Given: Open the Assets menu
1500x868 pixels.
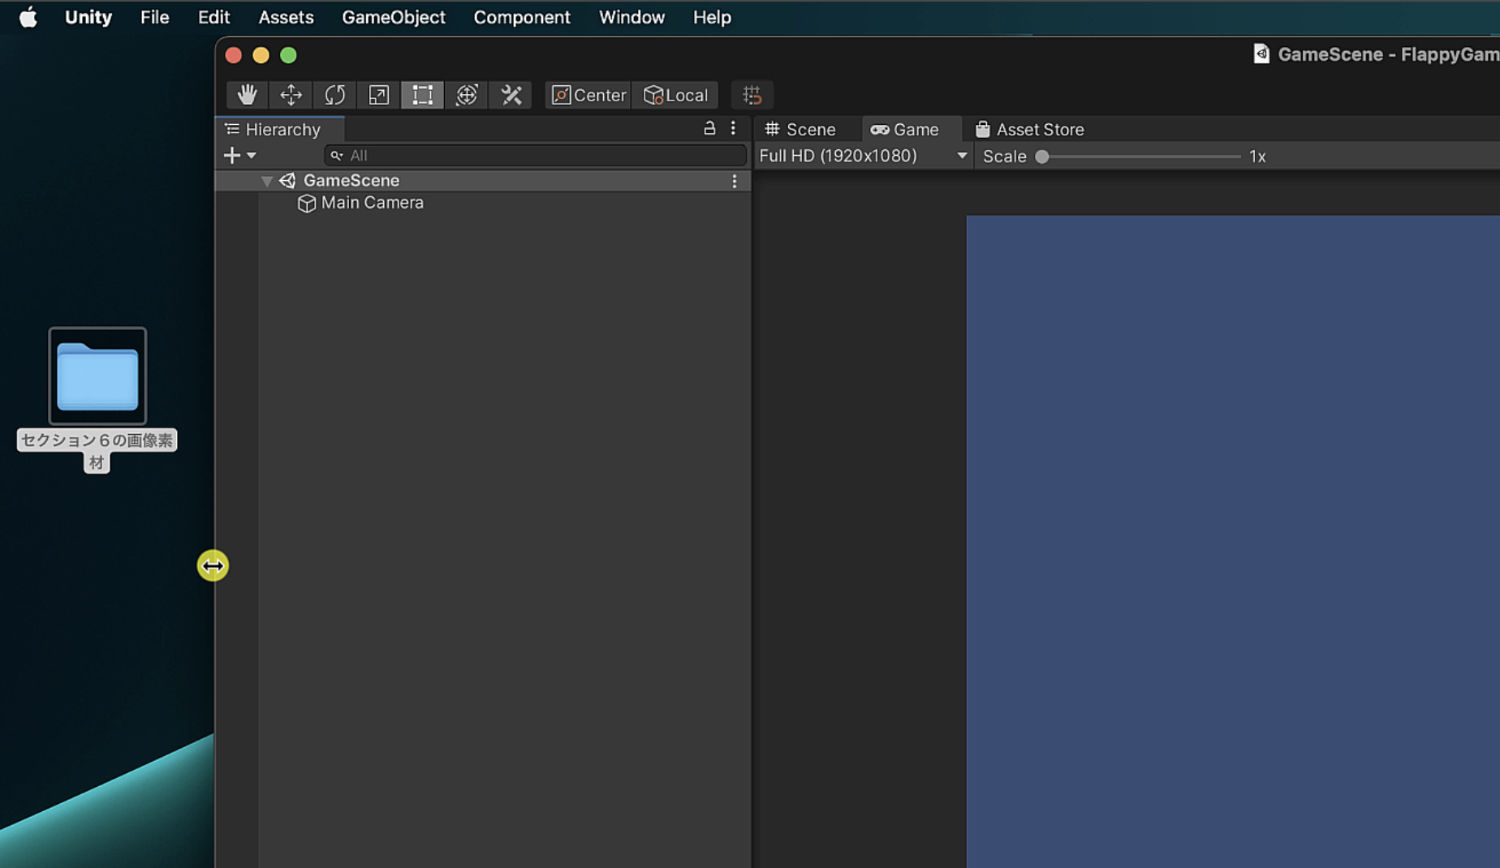Looking at the screenshot, I should [286, 17].
